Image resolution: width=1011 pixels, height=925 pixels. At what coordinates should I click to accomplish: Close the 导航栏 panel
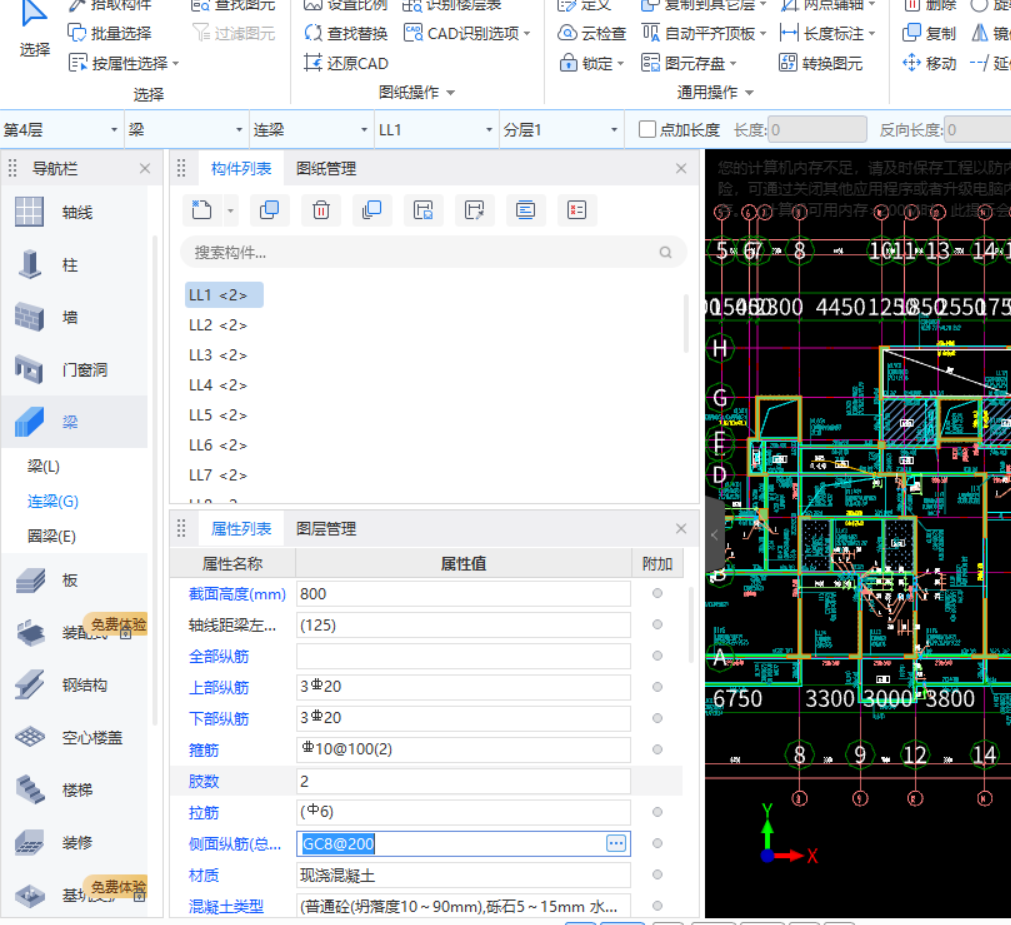[145, 168]
